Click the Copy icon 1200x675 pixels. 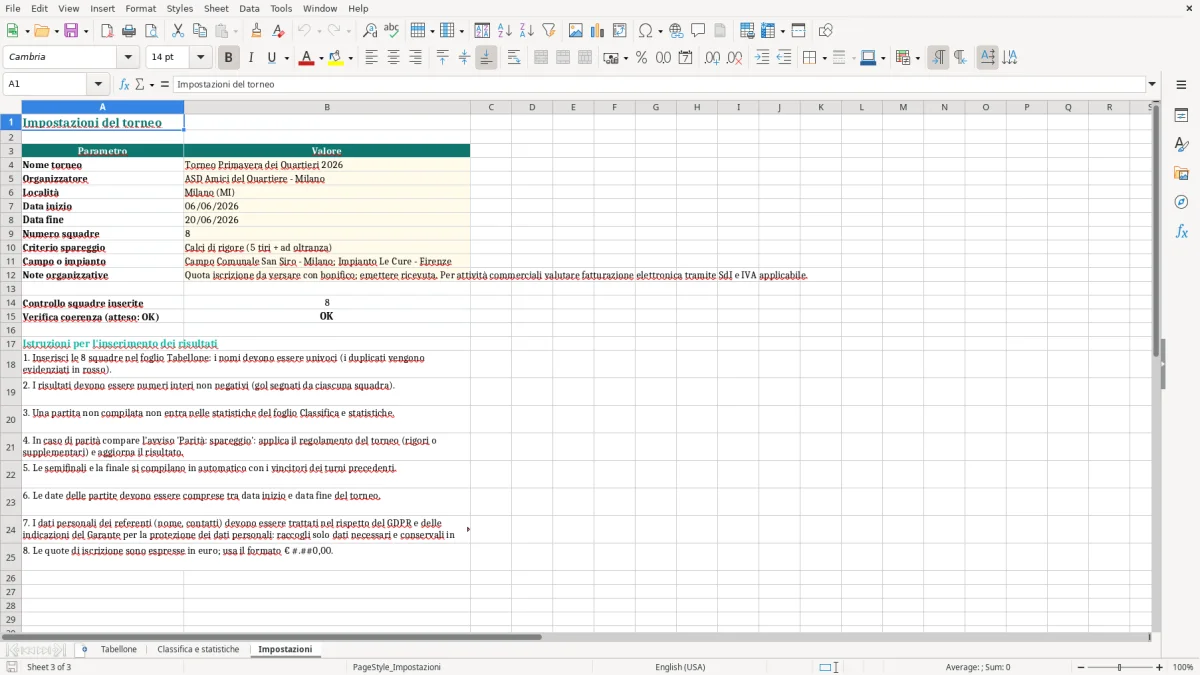pyautogui.click(x=199, y=31)
